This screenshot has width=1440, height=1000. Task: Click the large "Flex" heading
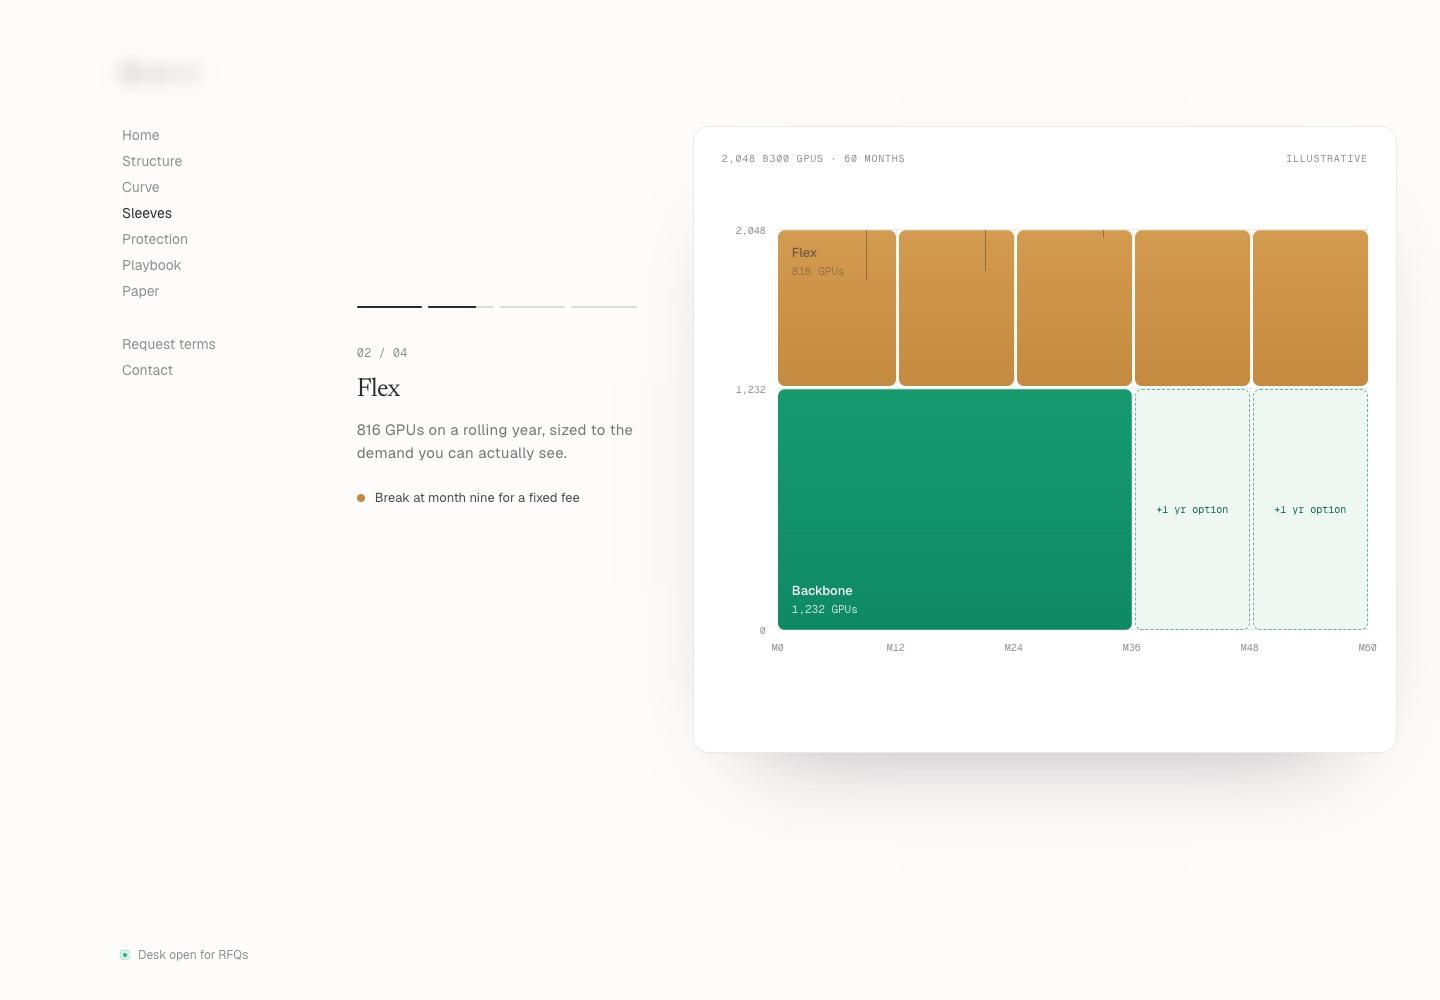click(x=379, y=388)
